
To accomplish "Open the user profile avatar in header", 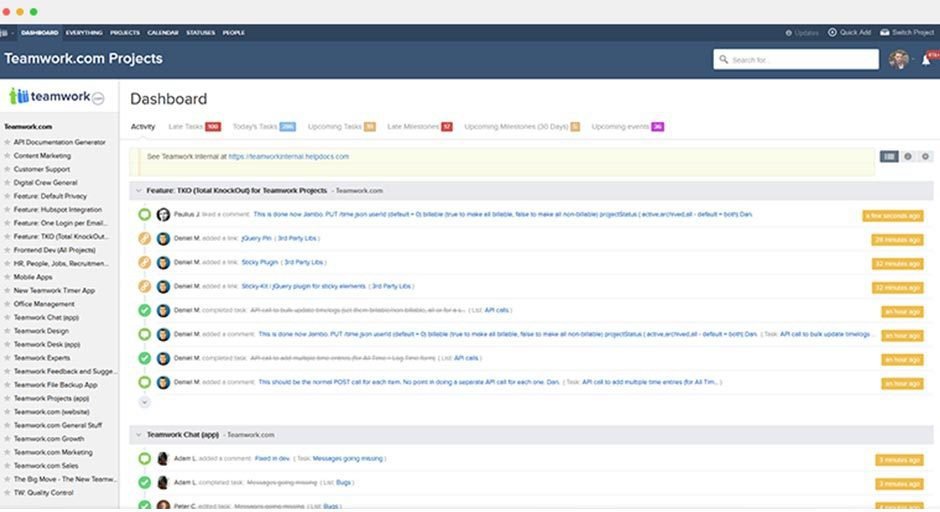I will coord(899,59).
